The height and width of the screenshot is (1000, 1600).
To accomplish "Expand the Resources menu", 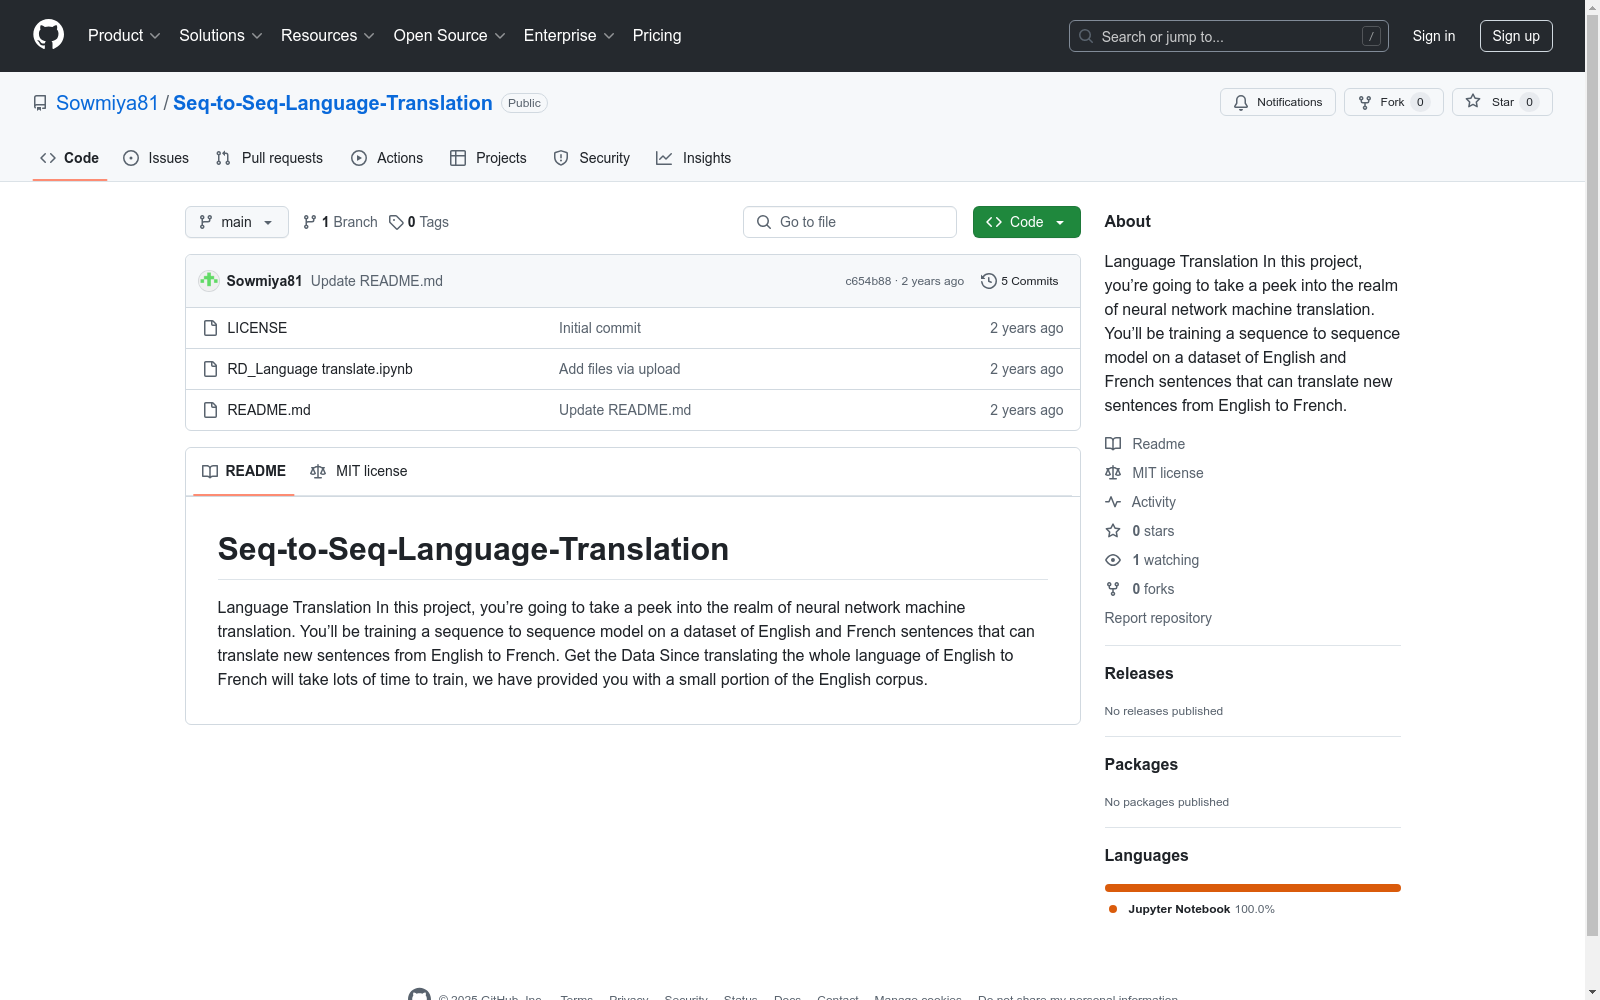I will (328, 36).
